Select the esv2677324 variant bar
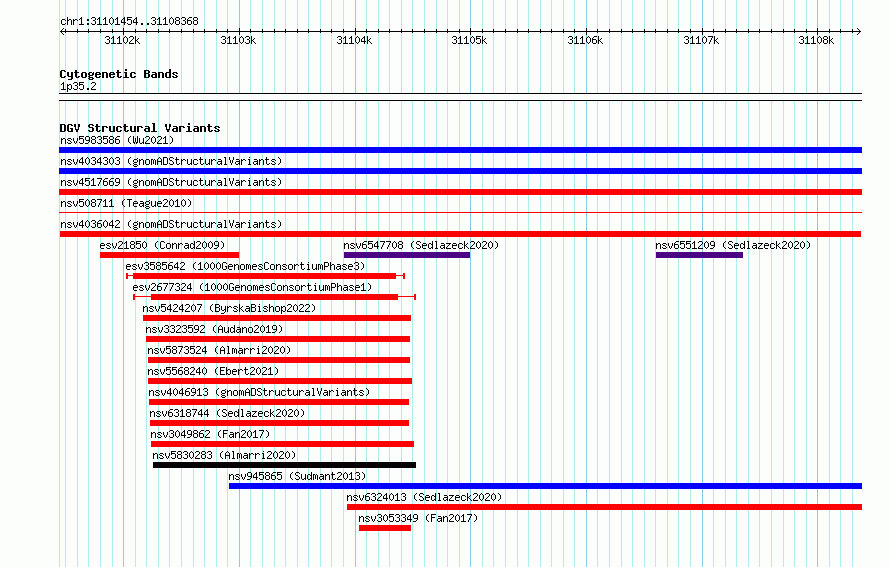The image size is (890, 567). [x=275, y=297]
